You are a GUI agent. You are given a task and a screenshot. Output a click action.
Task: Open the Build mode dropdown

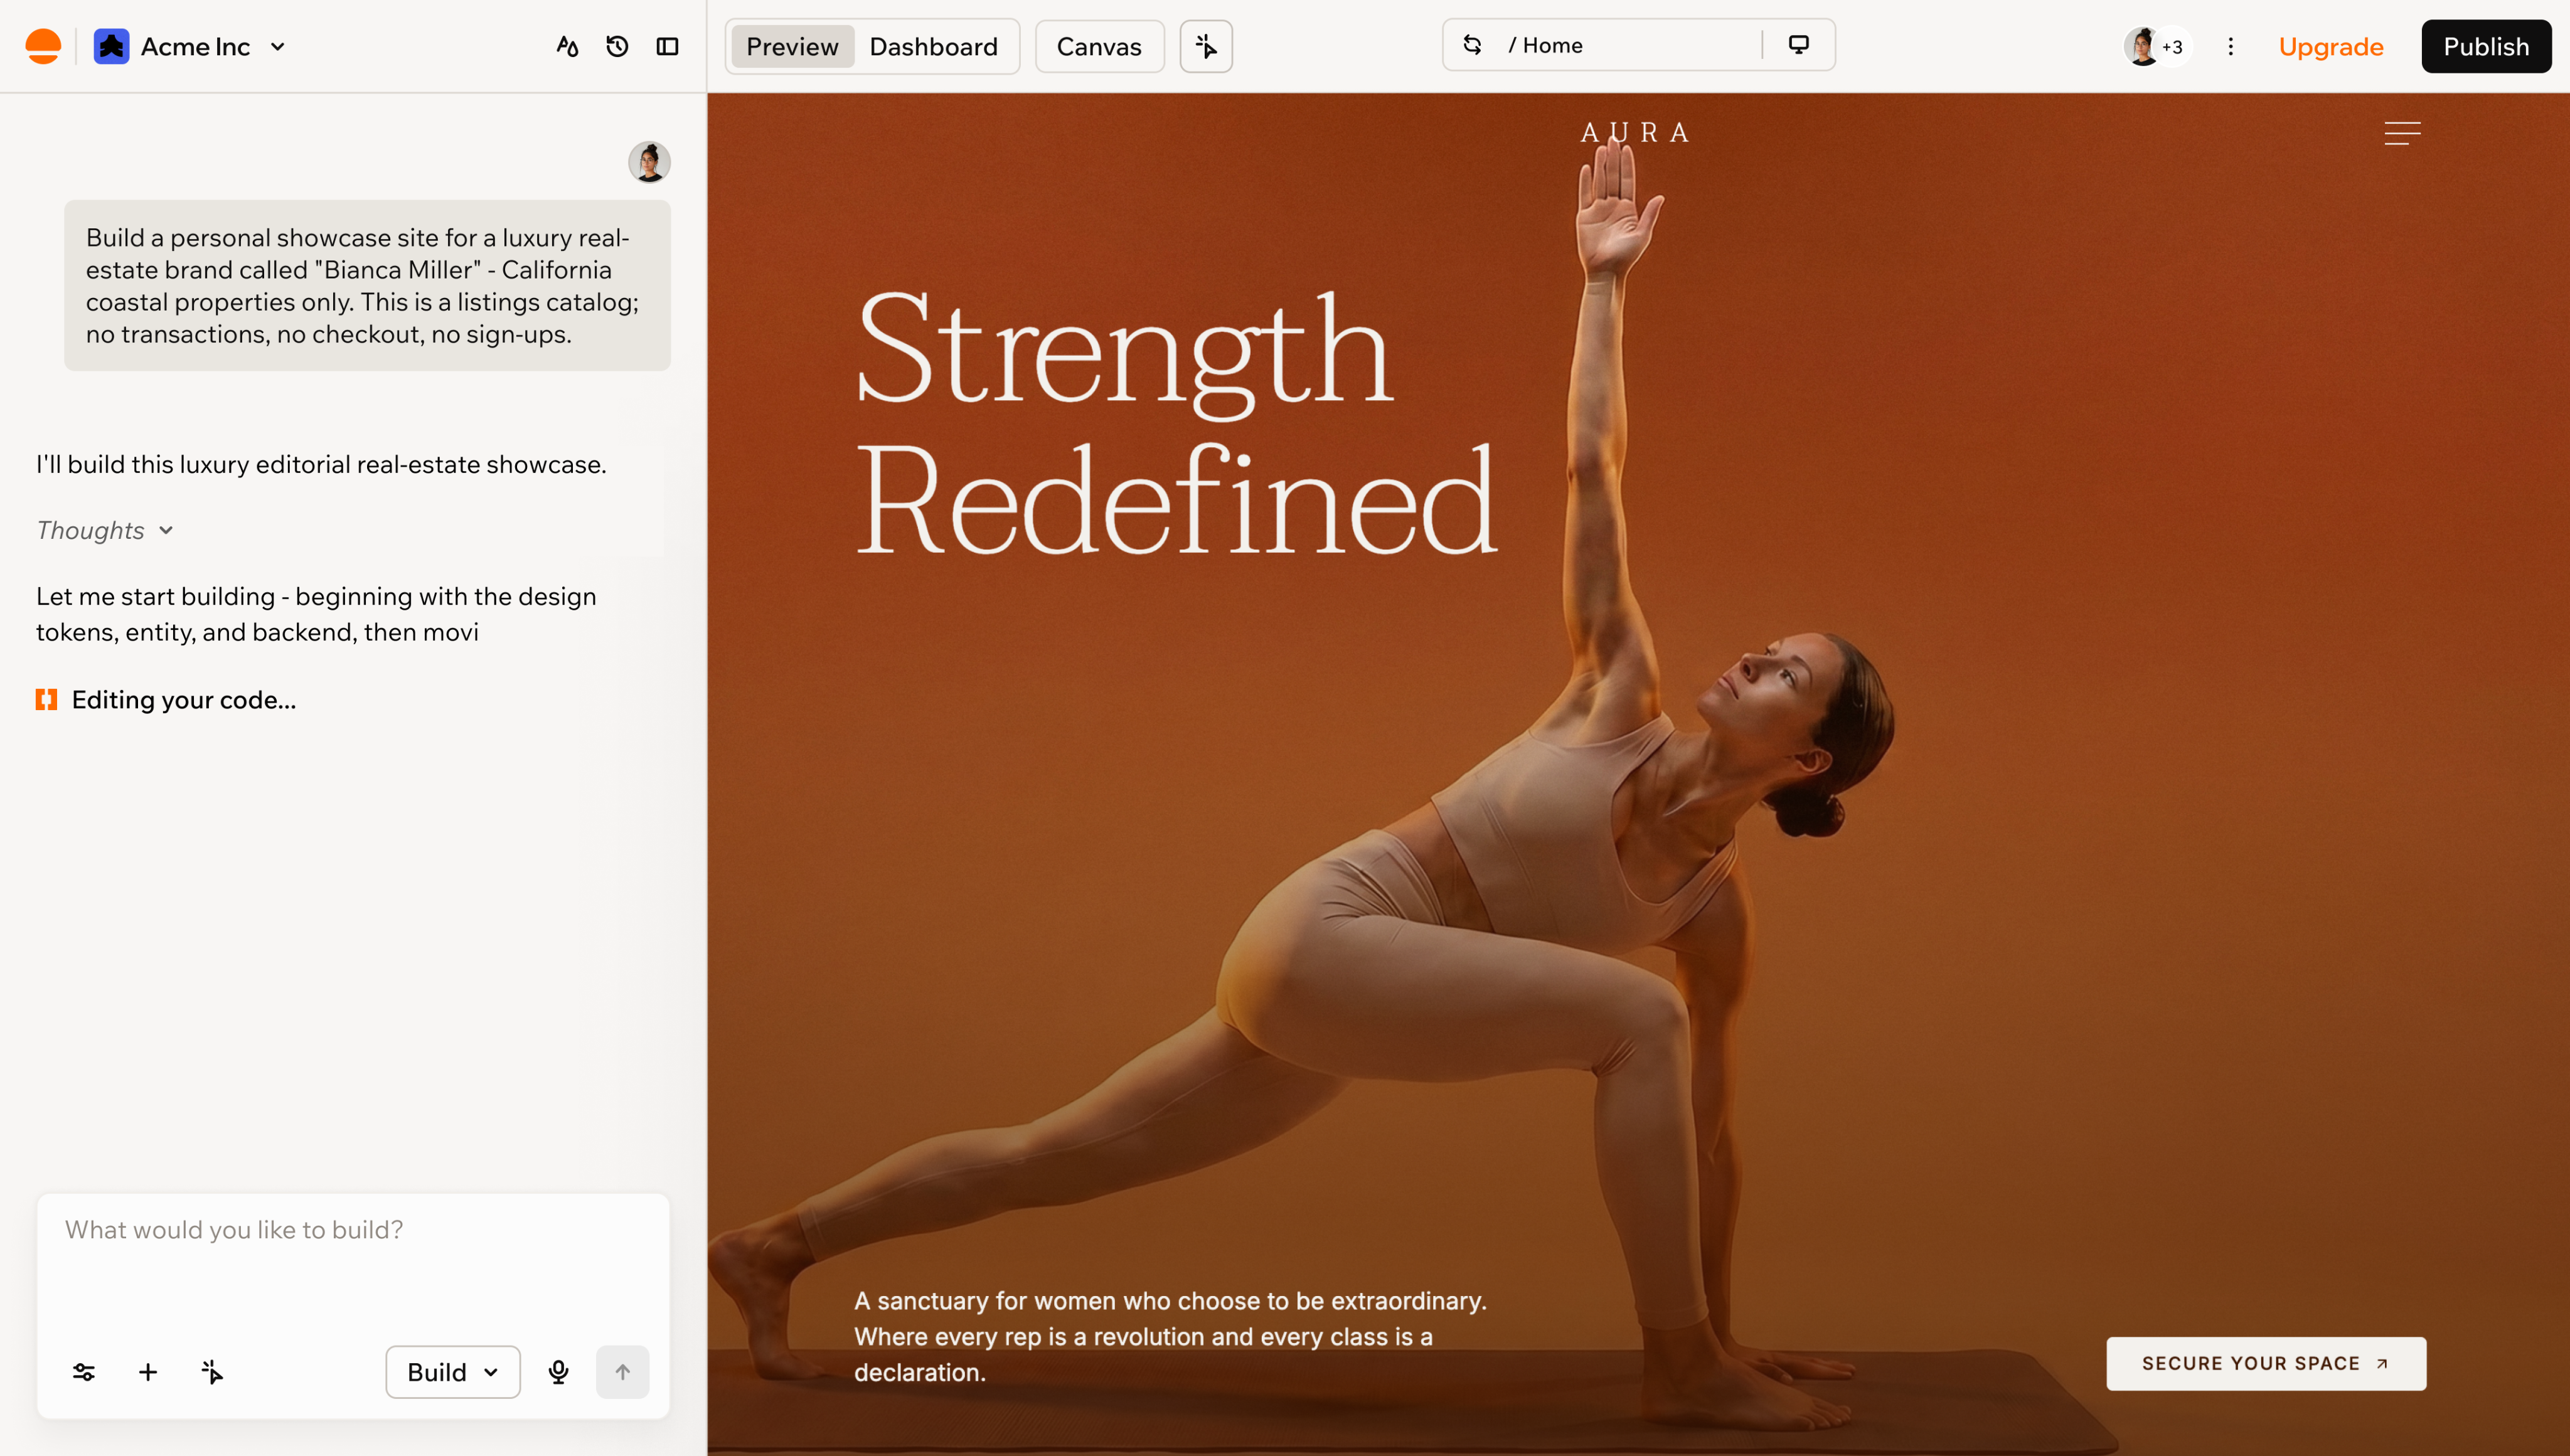pos(453,1372)
